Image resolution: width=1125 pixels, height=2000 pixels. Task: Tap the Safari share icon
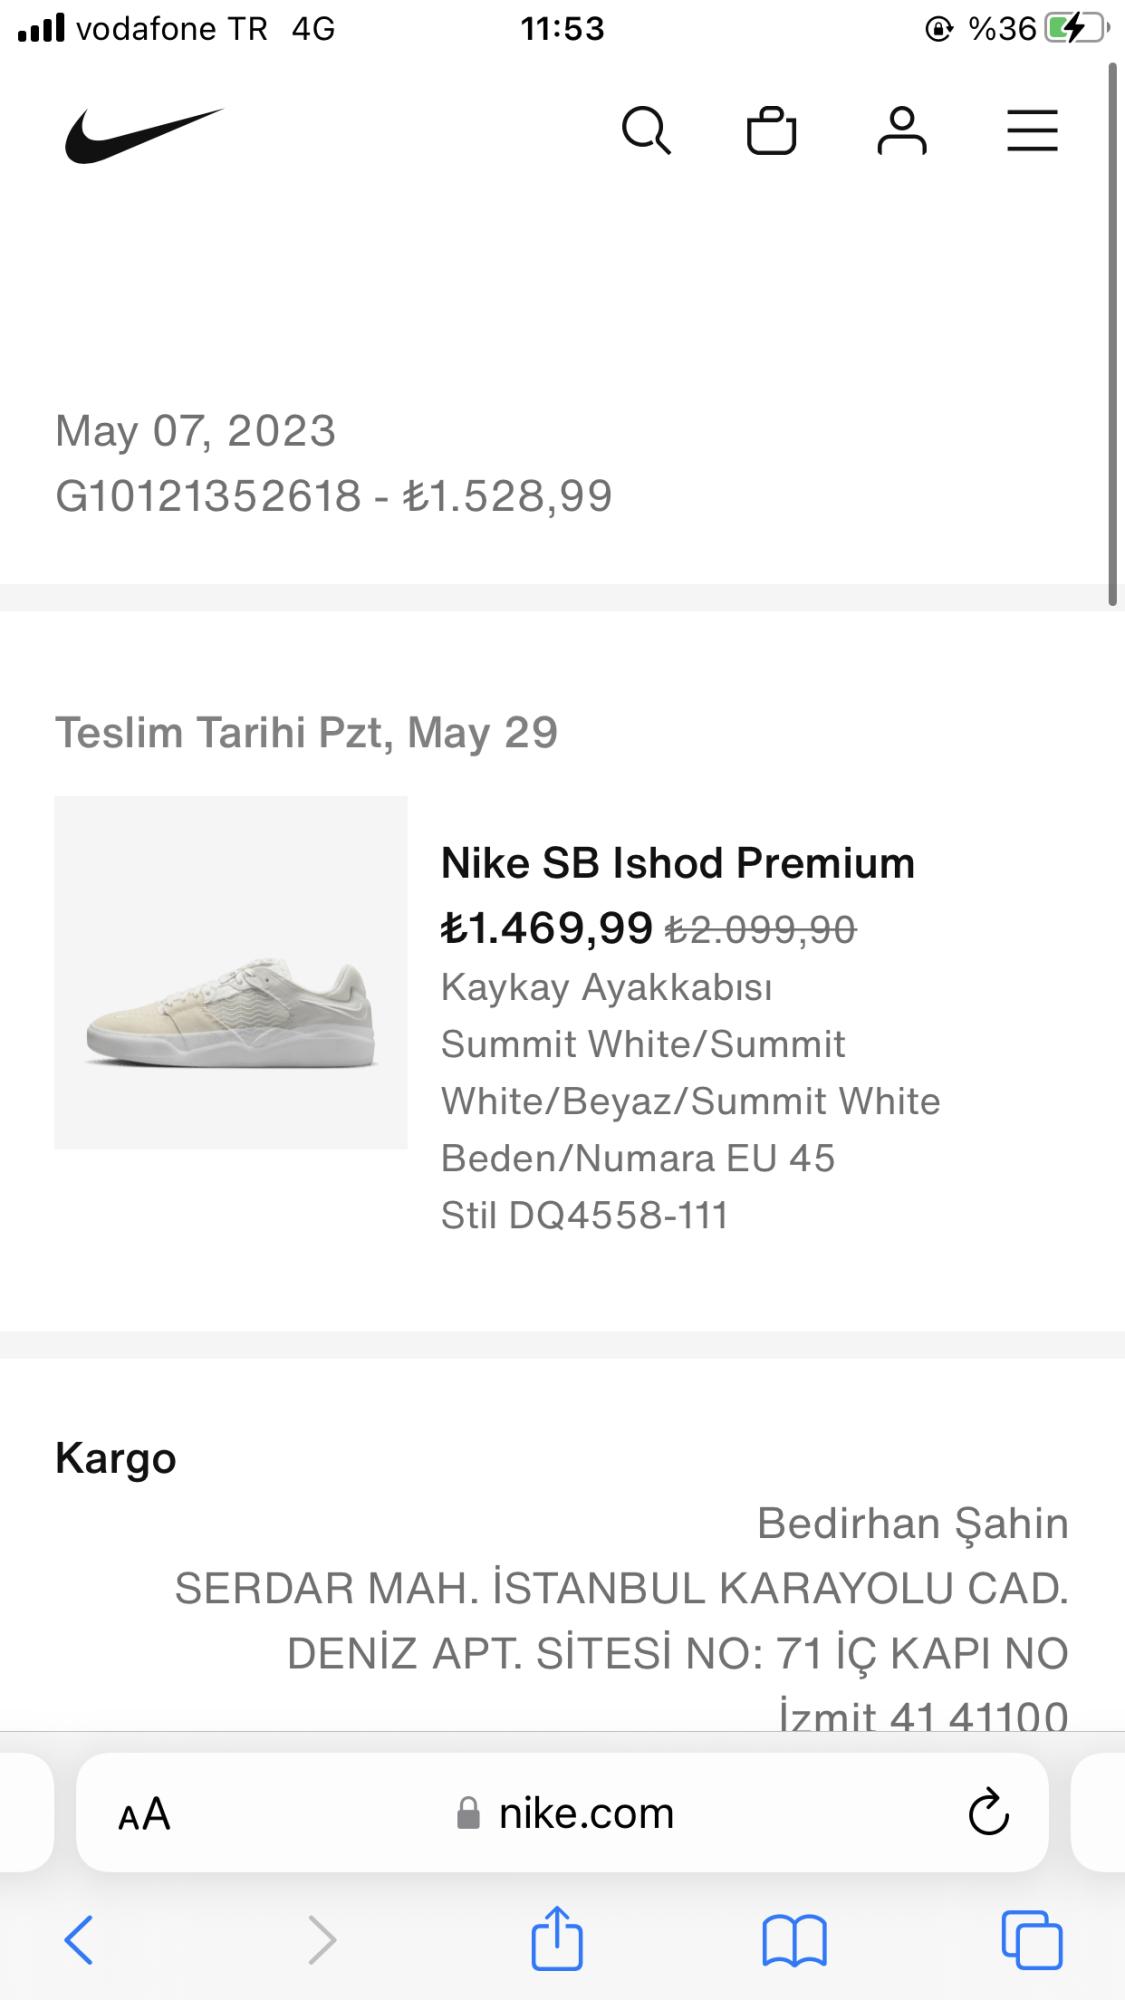click(x=557, y=1938)
